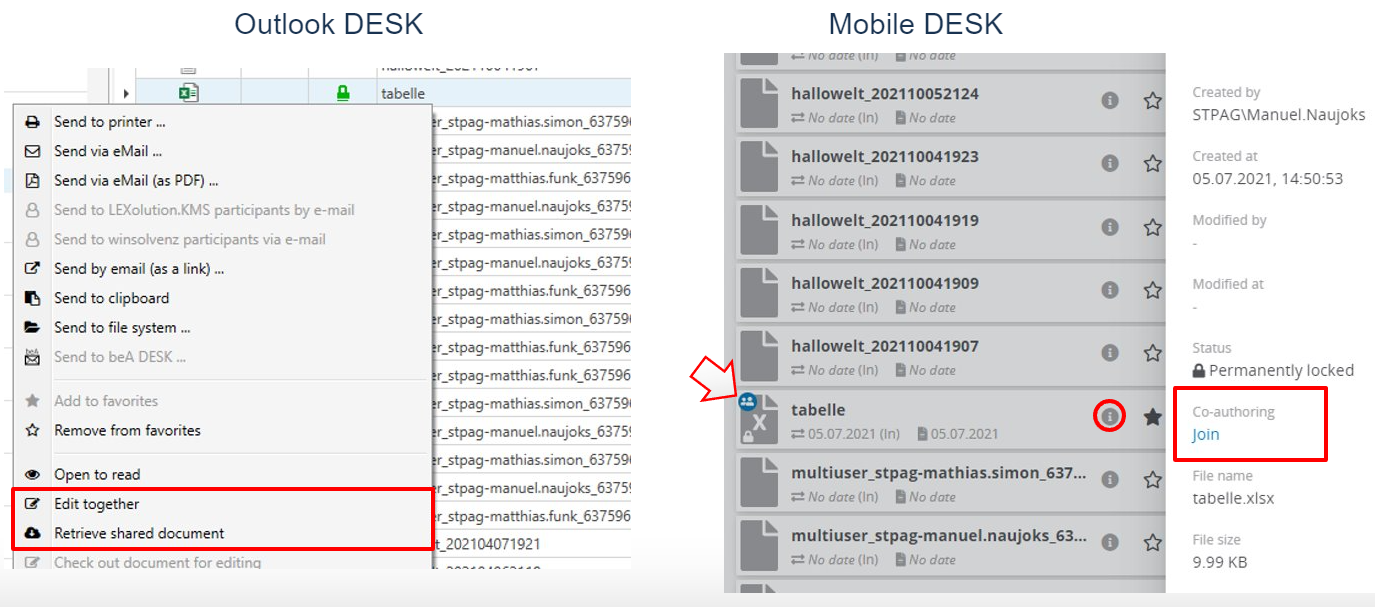Click '9.99 KB' file size value

[1219, 562]
